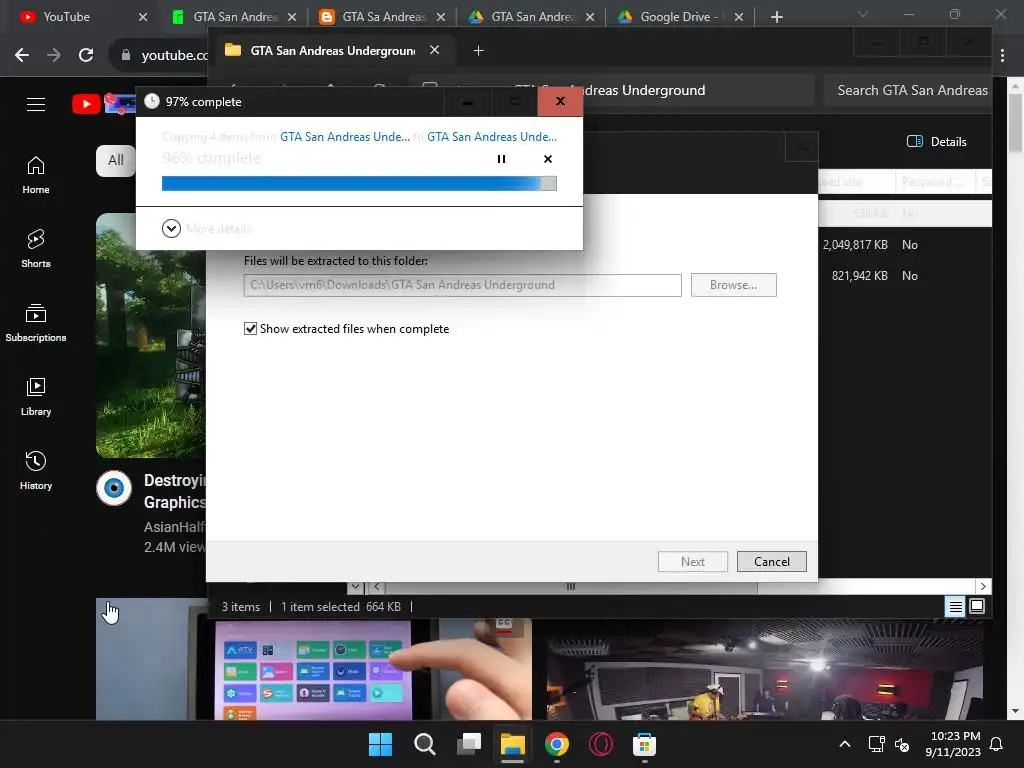Open the recording studio video thumbnail
The width and height of the screenshot is (1024, 768).
tap(764, 669)
